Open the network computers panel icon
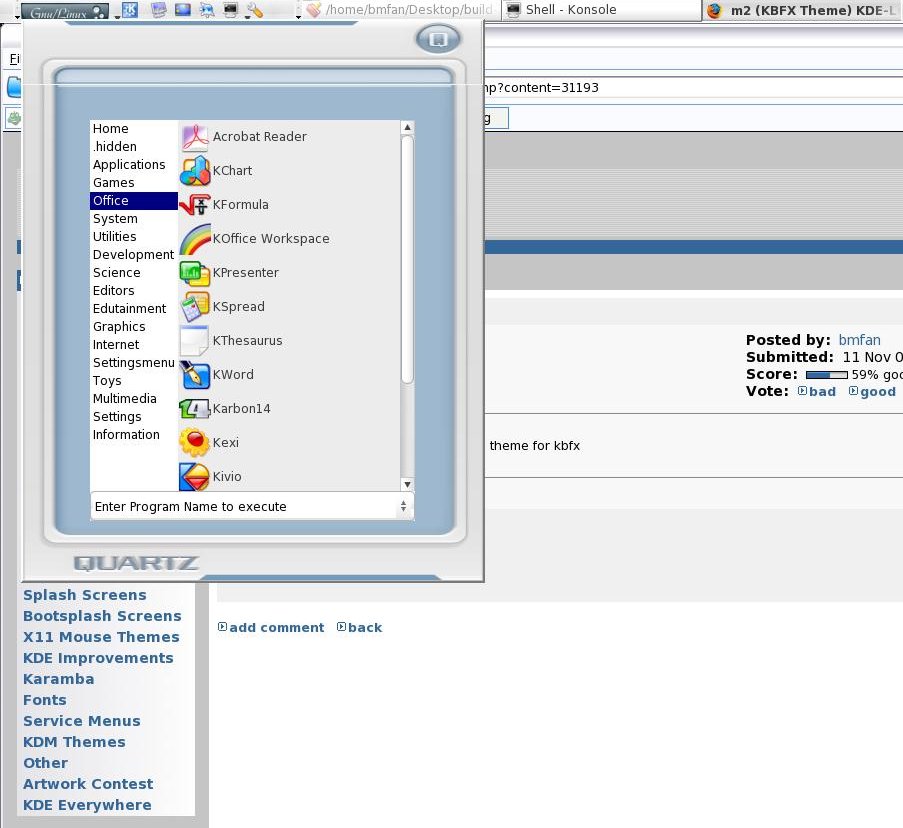The image size is (903, 828). point(207,10)
